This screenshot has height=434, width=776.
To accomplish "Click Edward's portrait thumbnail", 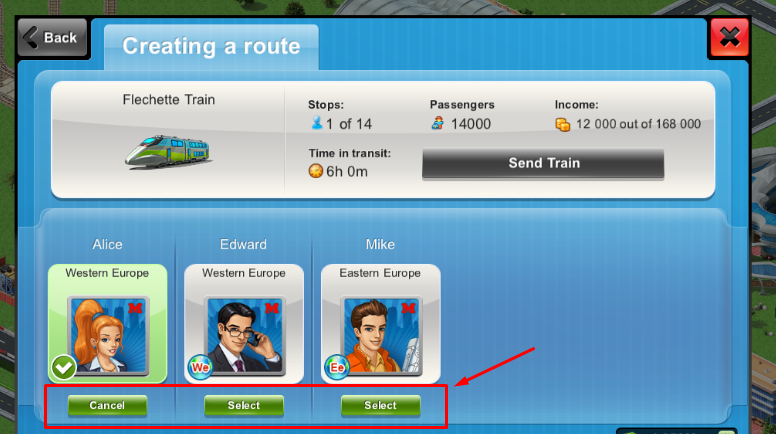I will click(244, 336).
